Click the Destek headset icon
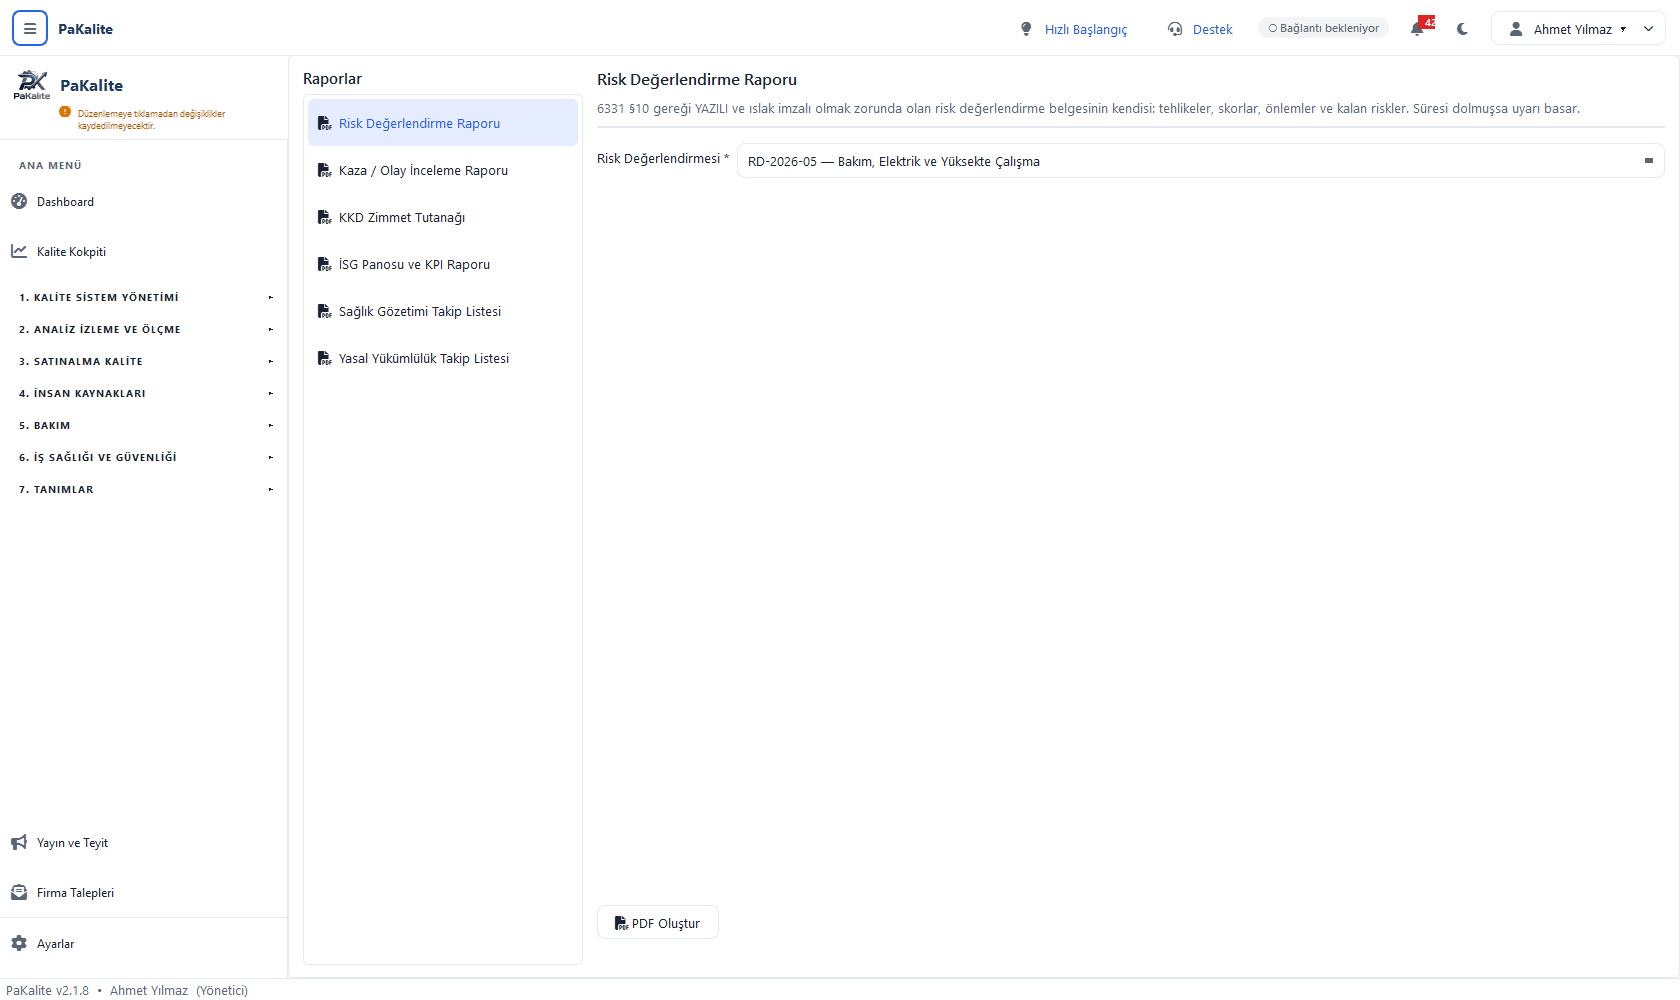Viewport: 1680px width, 1000px height. point(1175,29)
